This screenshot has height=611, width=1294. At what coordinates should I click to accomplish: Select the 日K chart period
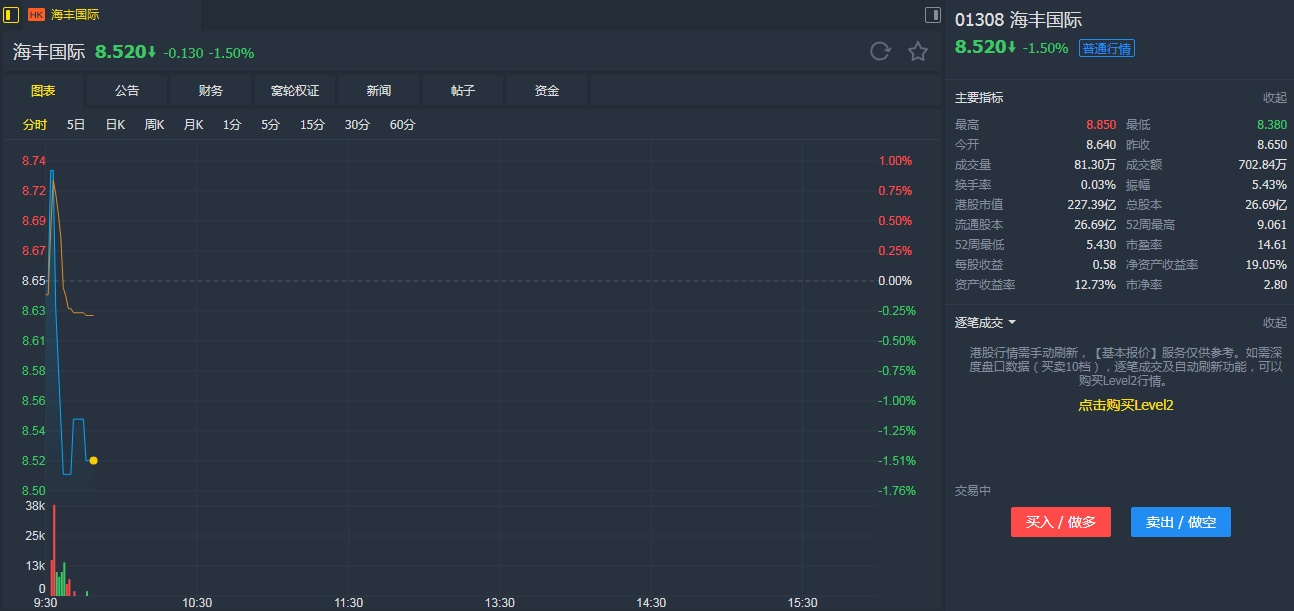point(115,125)
